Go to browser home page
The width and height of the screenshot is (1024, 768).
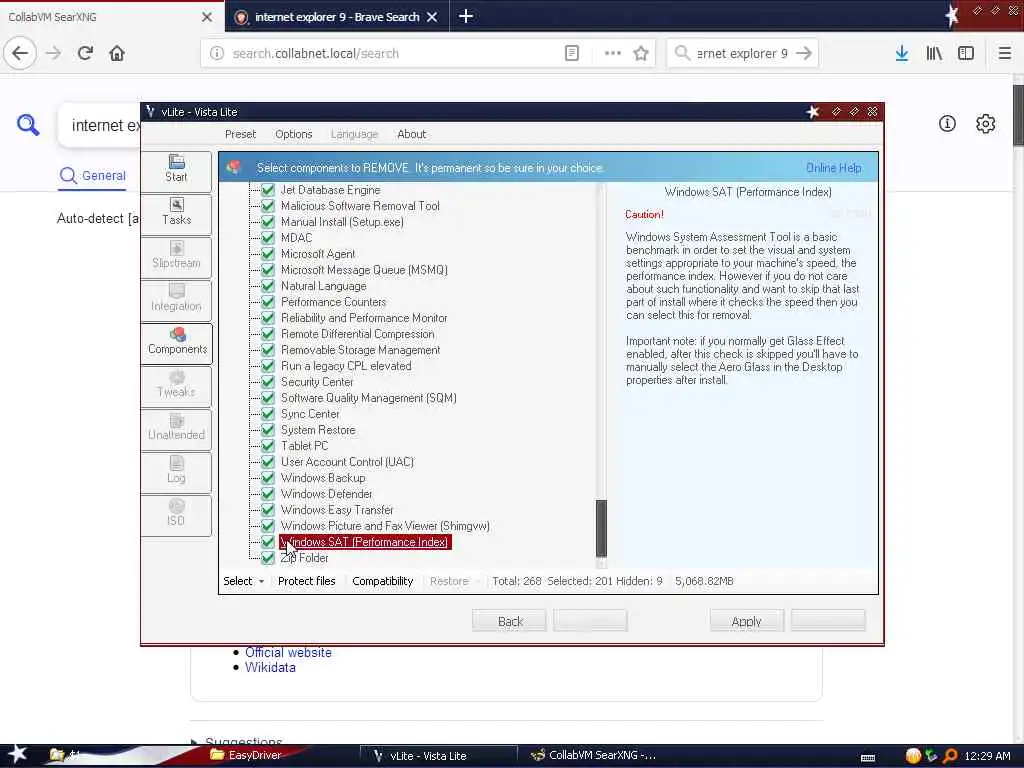[117, 53]
